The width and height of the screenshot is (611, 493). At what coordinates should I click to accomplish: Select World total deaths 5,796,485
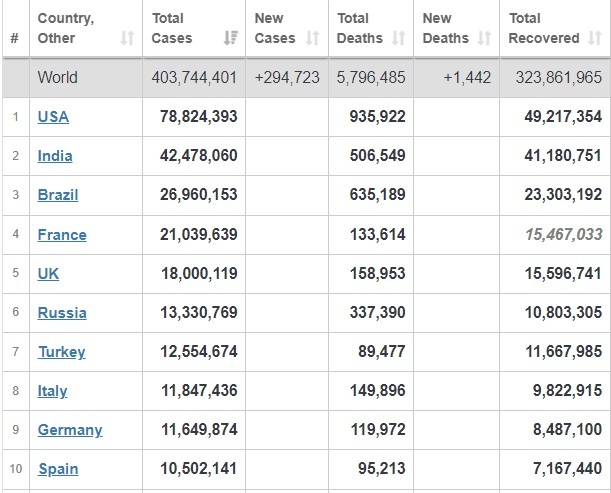pyautogui.click(x=371, y=78)
